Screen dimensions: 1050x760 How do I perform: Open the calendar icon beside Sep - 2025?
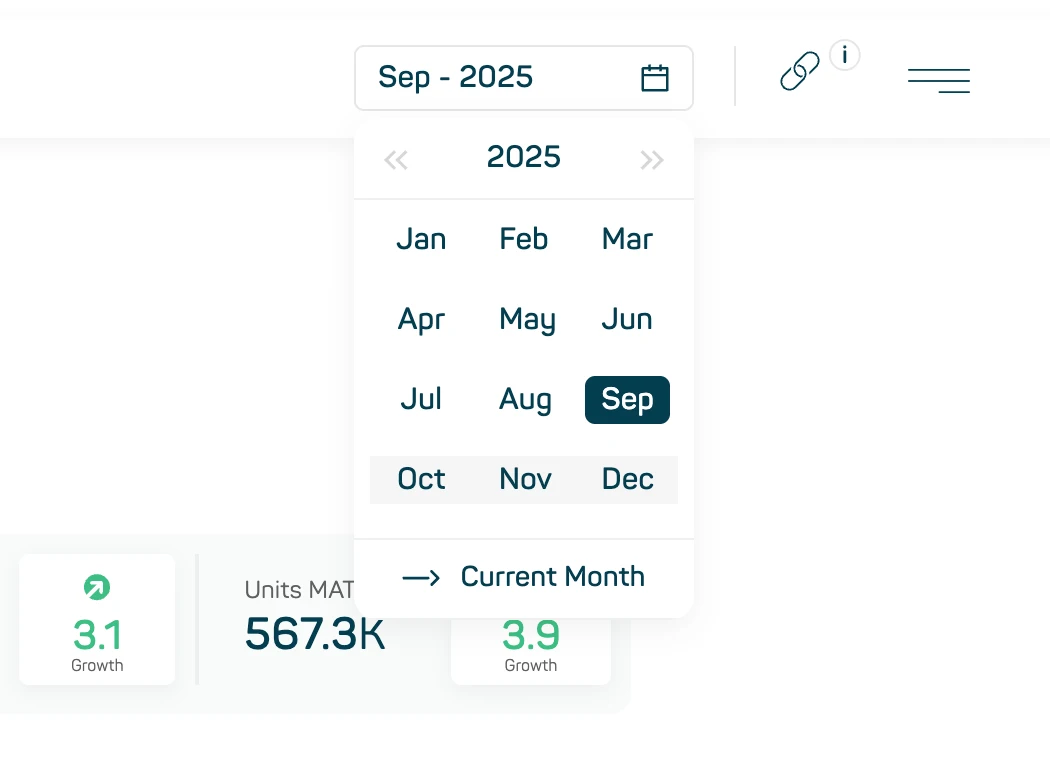(x=655, y=76)
